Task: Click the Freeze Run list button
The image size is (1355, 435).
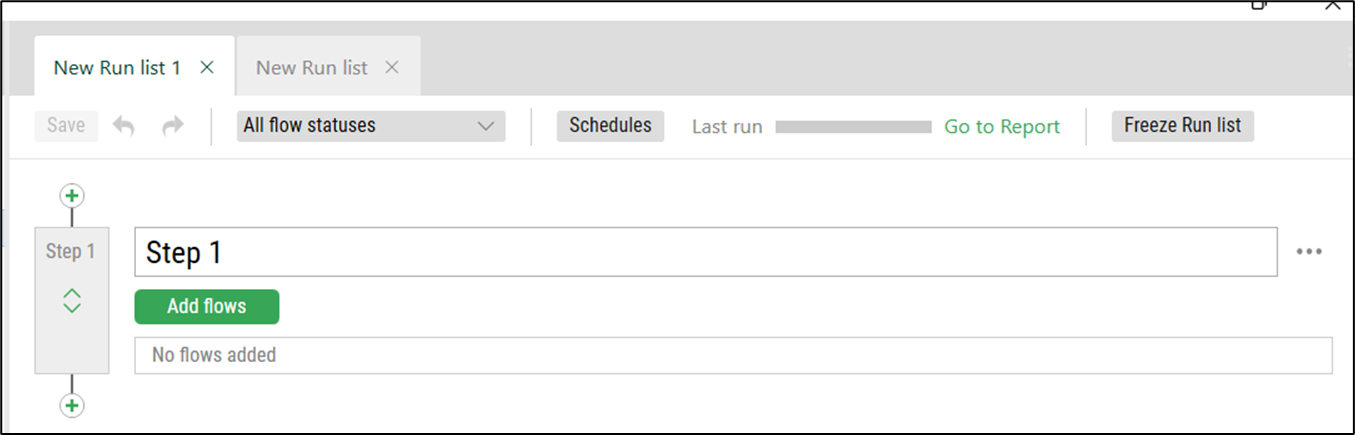Action: click(1182, 126)
